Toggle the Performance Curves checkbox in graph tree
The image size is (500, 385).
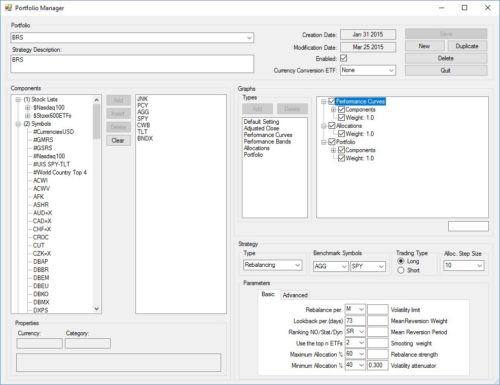(x=331, y=101)
